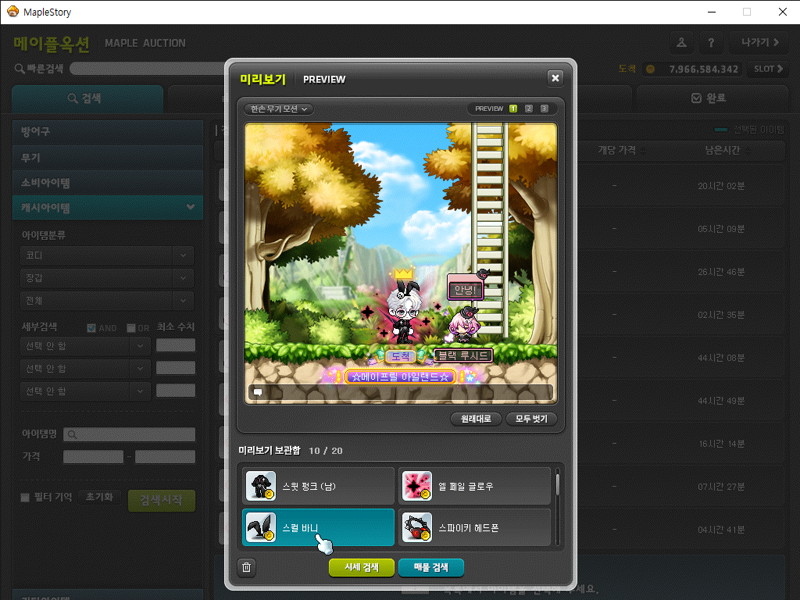Viewport: 800px width, 600px height.
Task: Select preview slot 2
Action: (x=529, y=109)
